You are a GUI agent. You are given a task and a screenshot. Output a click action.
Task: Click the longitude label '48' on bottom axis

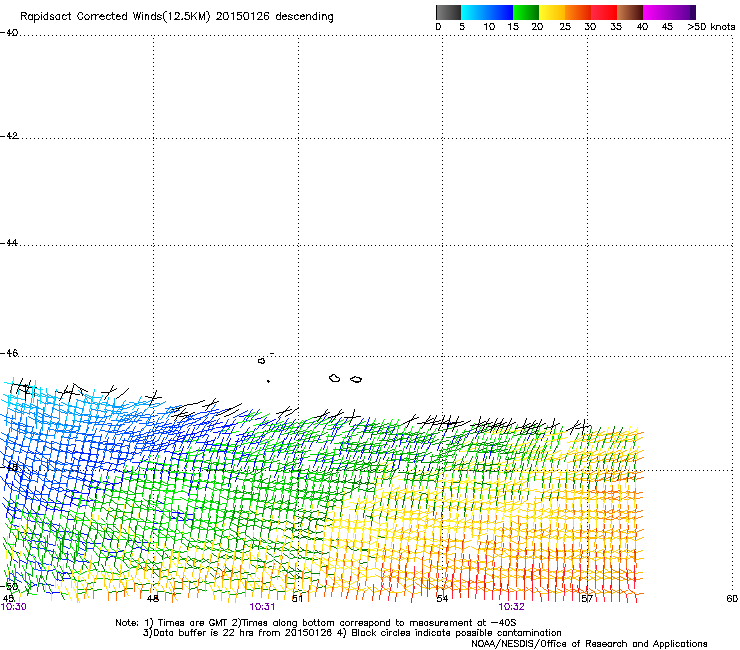[153, 599]
